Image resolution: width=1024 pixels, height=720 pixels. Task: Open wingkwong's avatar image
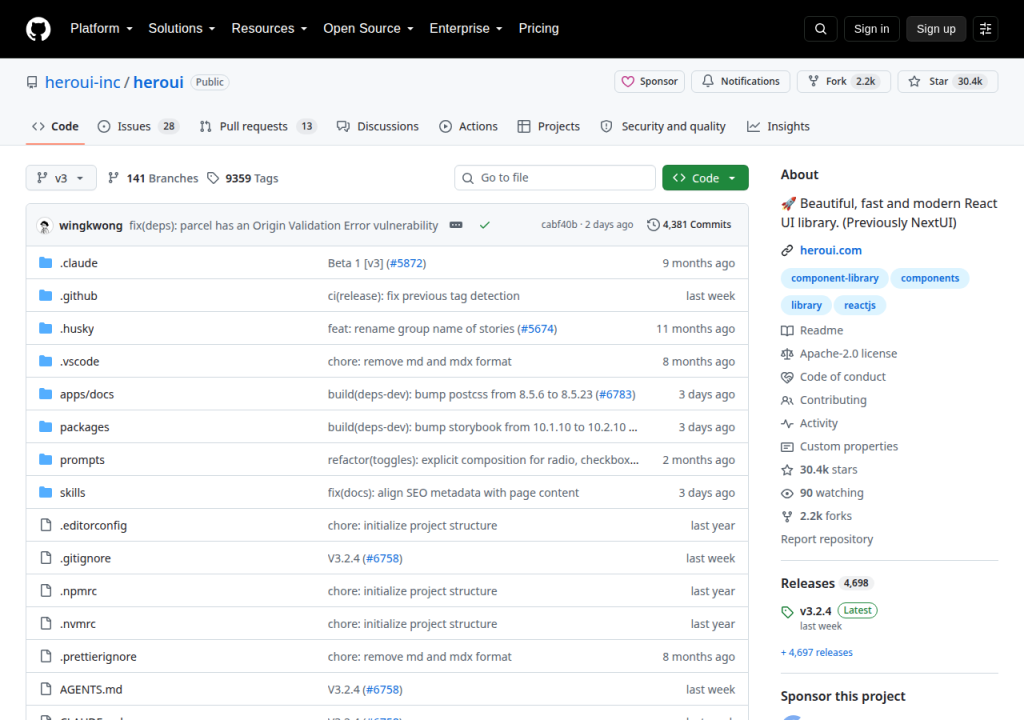click(44, 225)
